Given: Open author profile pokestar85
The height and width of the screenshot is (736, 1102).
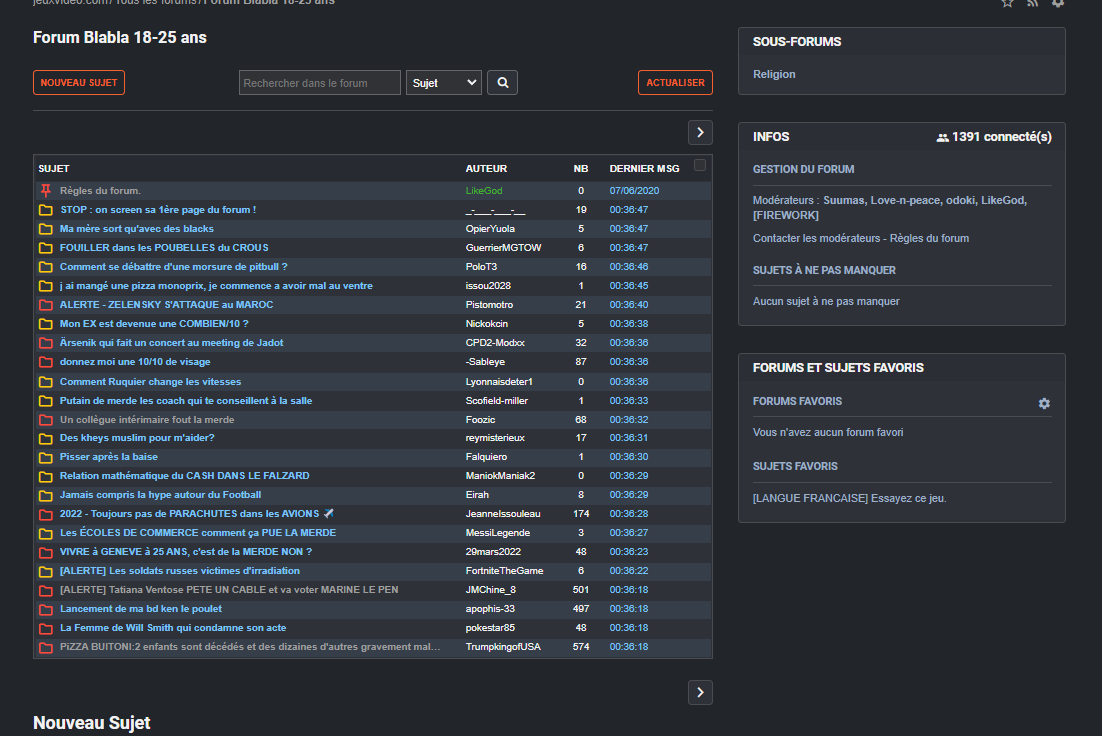Looking at the screenshot, I should pyautogui.click(x=490, y=628).
